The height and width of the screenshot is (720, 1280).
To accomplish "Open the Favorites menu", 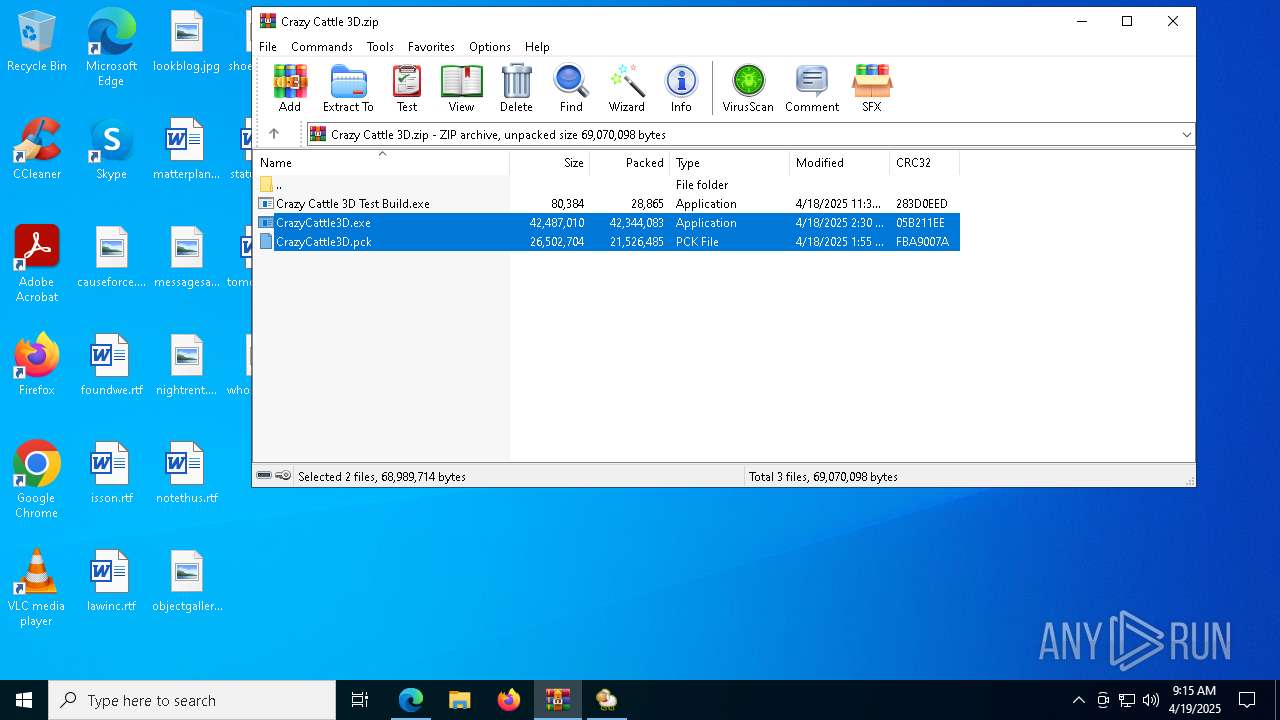I will pyautogui.click(x=431, y=47).
